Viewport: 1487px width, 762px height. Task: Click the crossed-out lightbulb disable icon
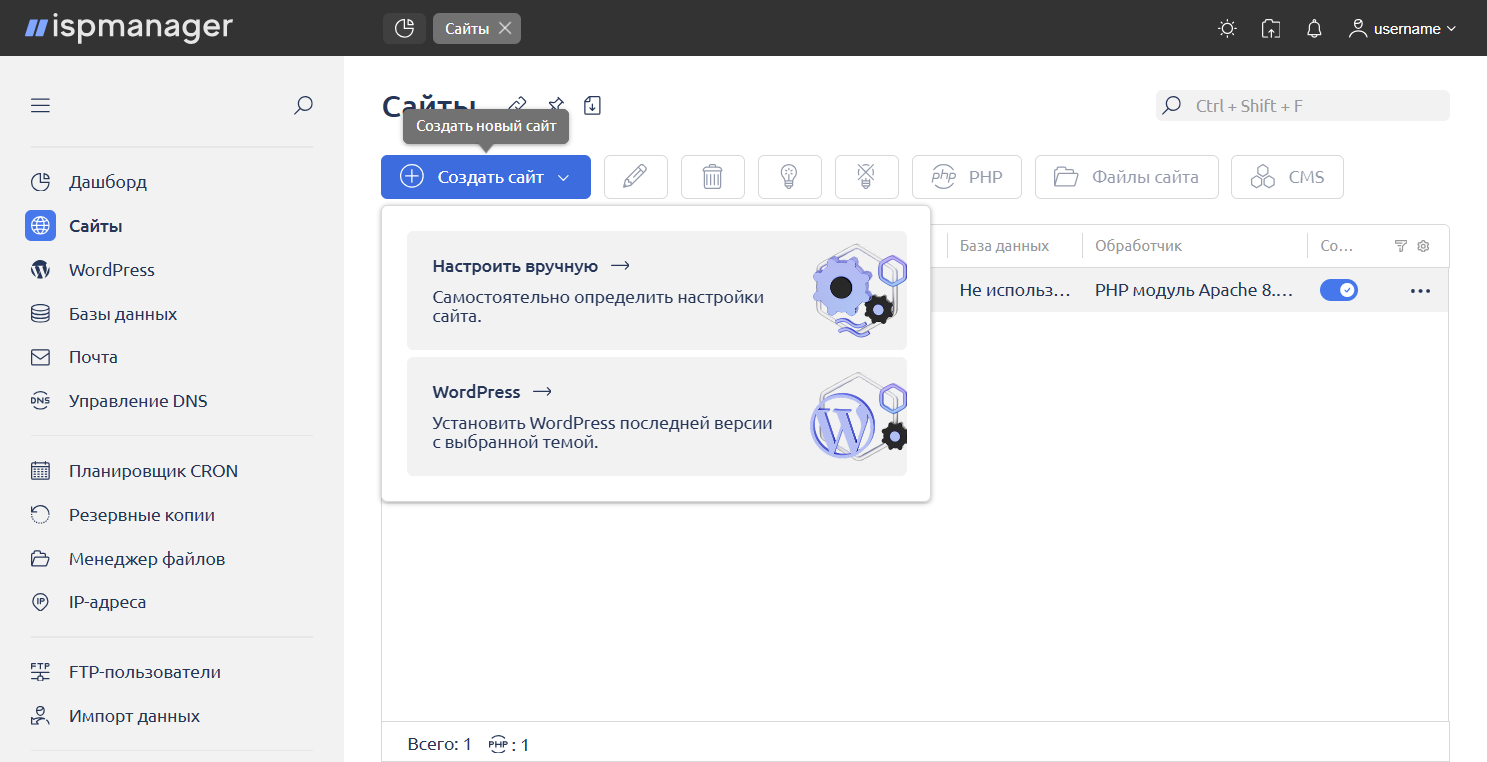click(x=866, y=177)
